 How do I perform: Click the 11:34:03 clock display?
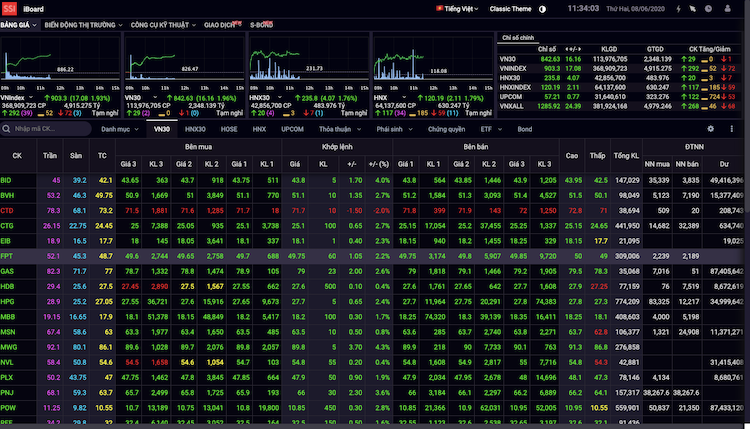tap(583, 9)
